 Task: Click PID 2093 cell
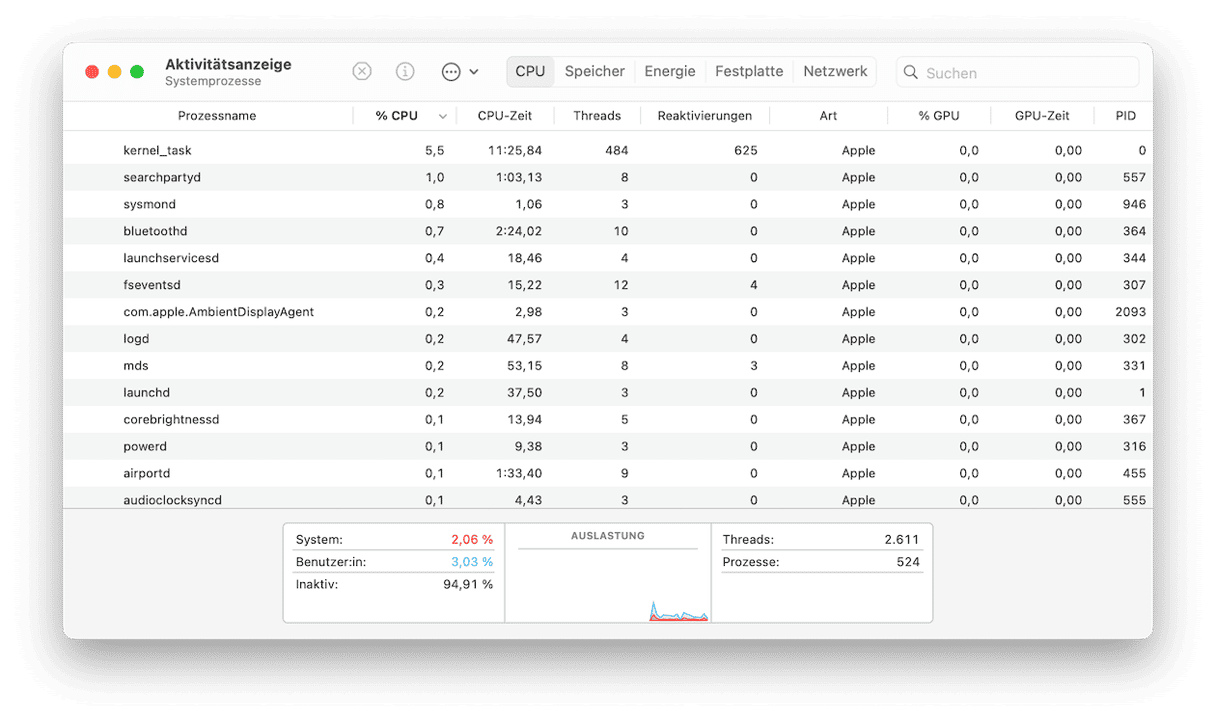1130,312
